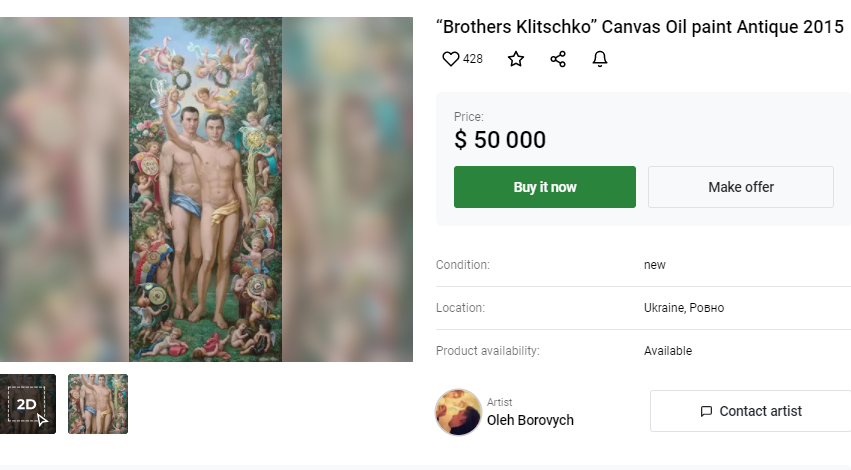This screenshot has width=851, height=470.
Task: Open Oleh Borovych's avatar picture
Action: tap(458, 412)
